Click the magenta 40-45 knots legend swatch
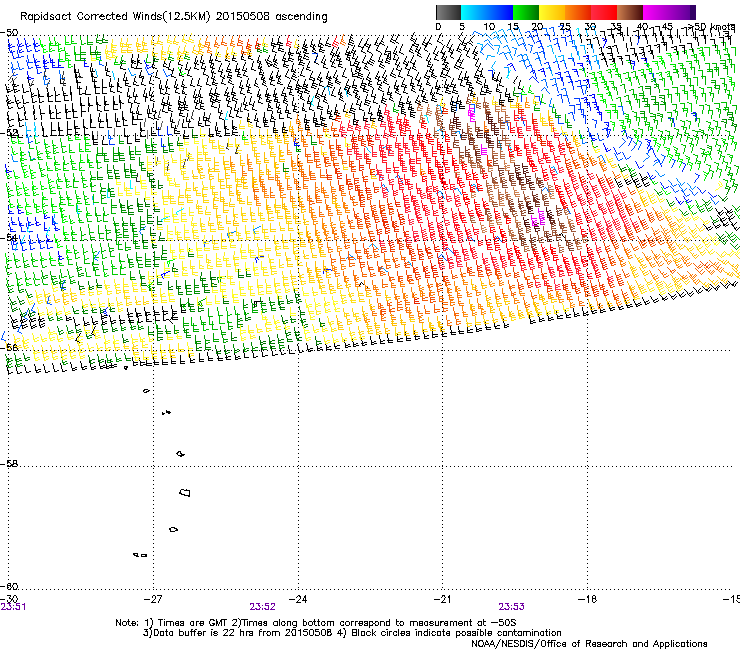Image resolution: width=740 pixels, height=650 pixels. tap(656, 12)
